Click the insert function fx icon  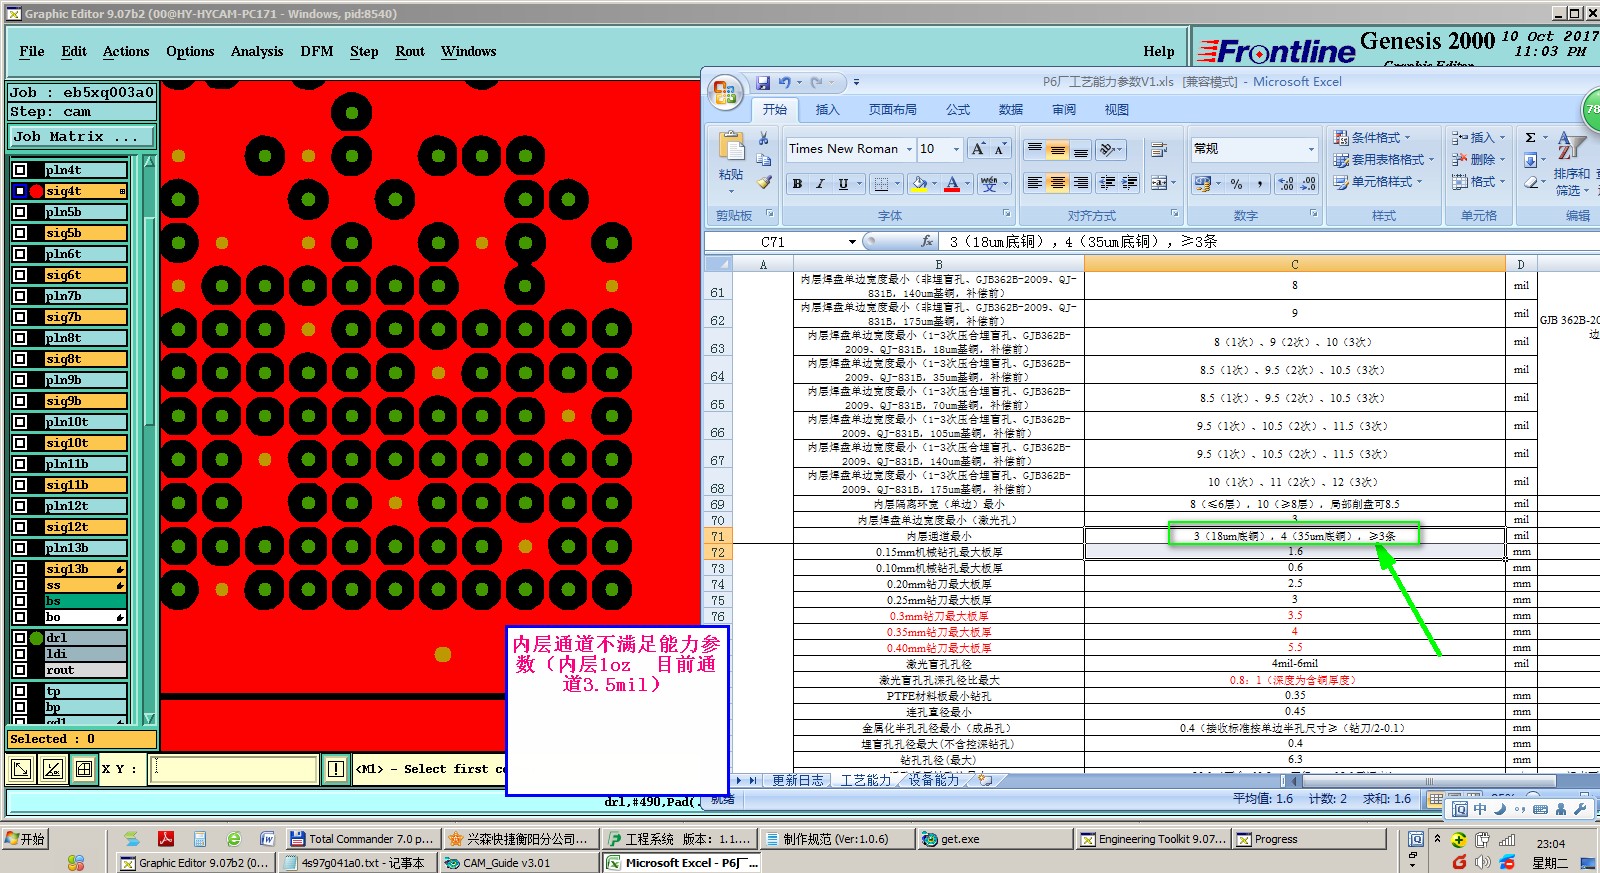pyautogui.click(x=927, y=241)
